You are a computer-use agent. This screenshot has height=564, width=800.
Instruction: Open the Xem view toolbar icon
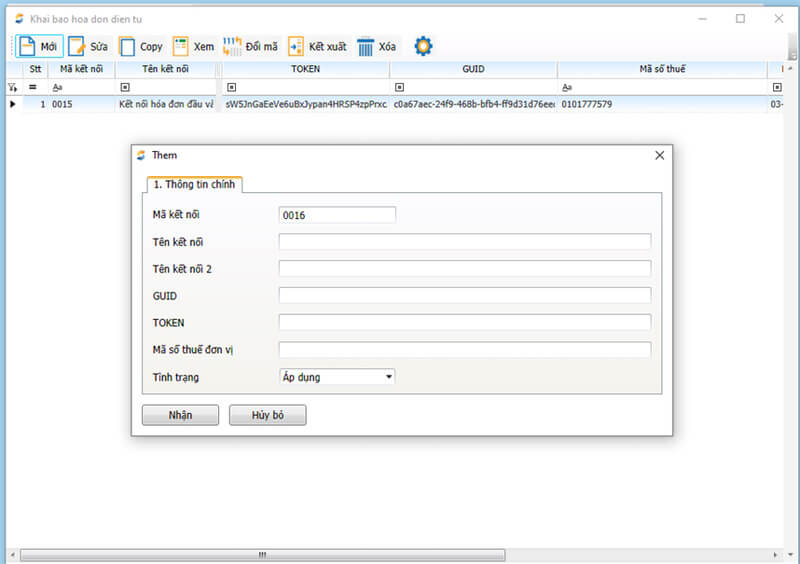pyautogui.click(x=180, y=46)
